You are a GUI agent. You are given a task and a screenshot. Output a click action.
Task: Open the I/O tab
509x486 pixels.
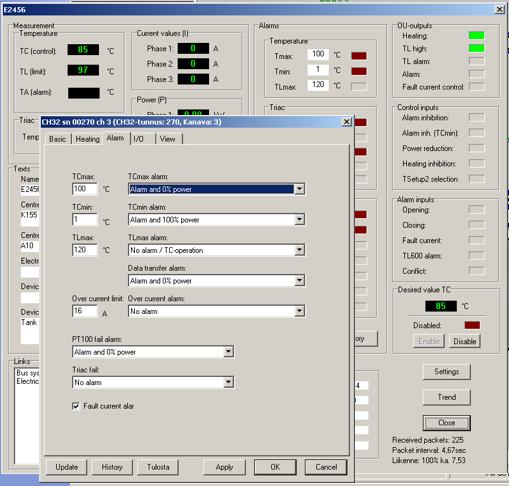click(x=138, y=139)
